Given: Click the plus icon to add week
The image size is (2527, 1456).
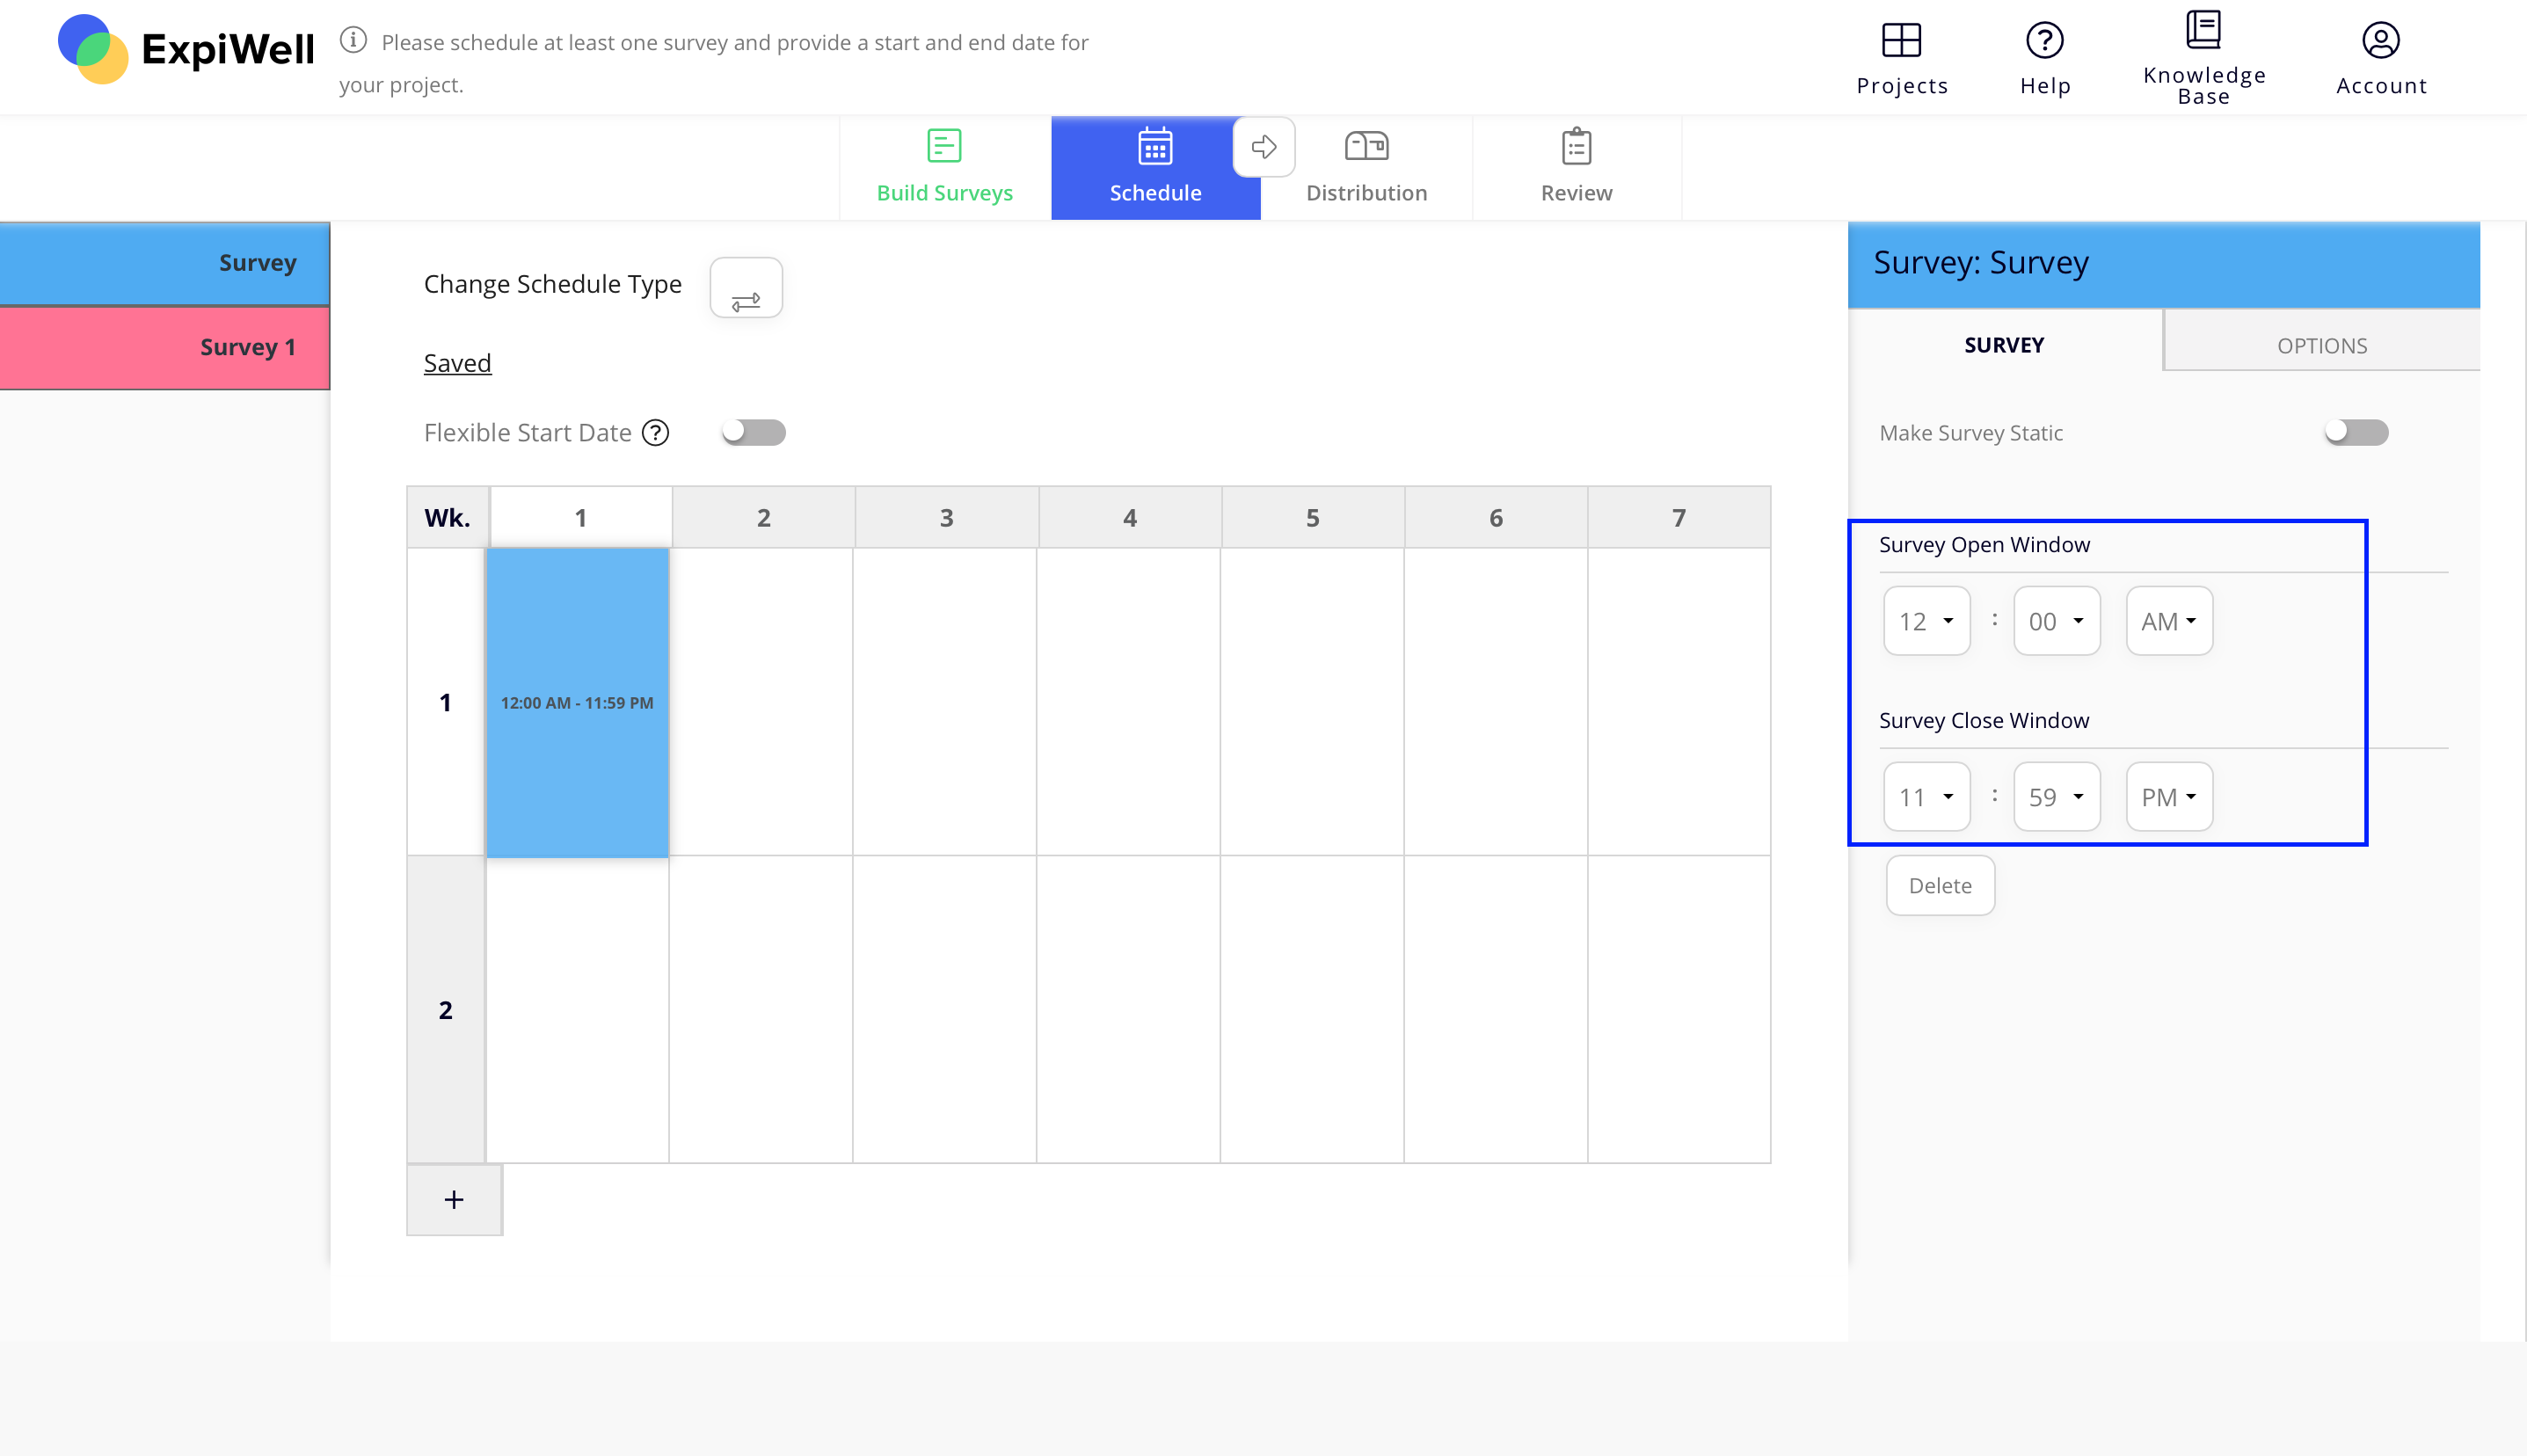Looking at the screenshot, I should coord(454,1199).
